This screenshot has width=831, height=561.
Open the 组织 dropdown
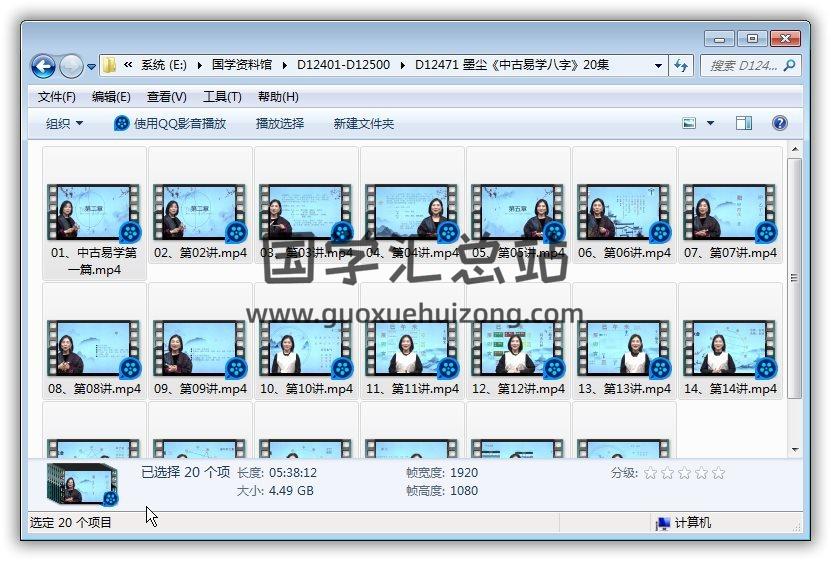(64, 123)
